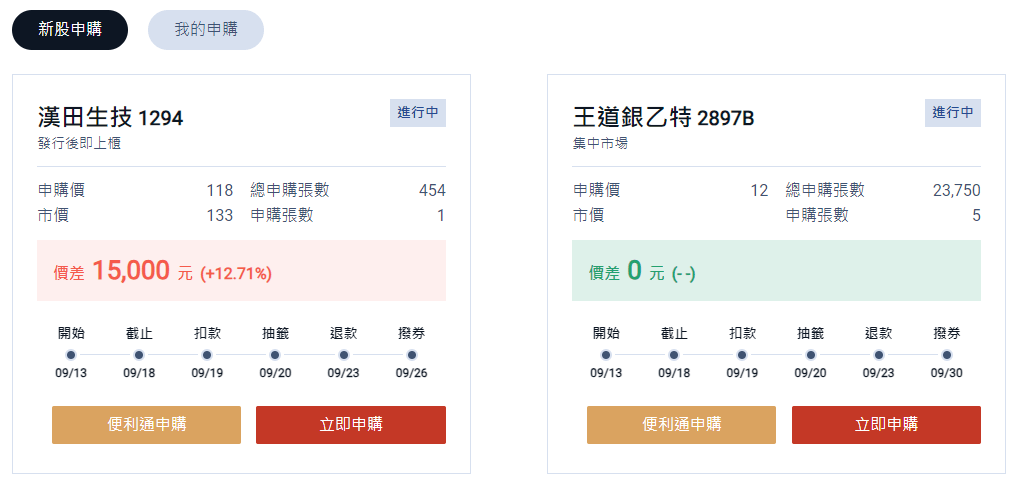
Task: Click 立即申購 for 王道銀乙特 2897B
Action: pyautogui.click(x=886, y=425)
